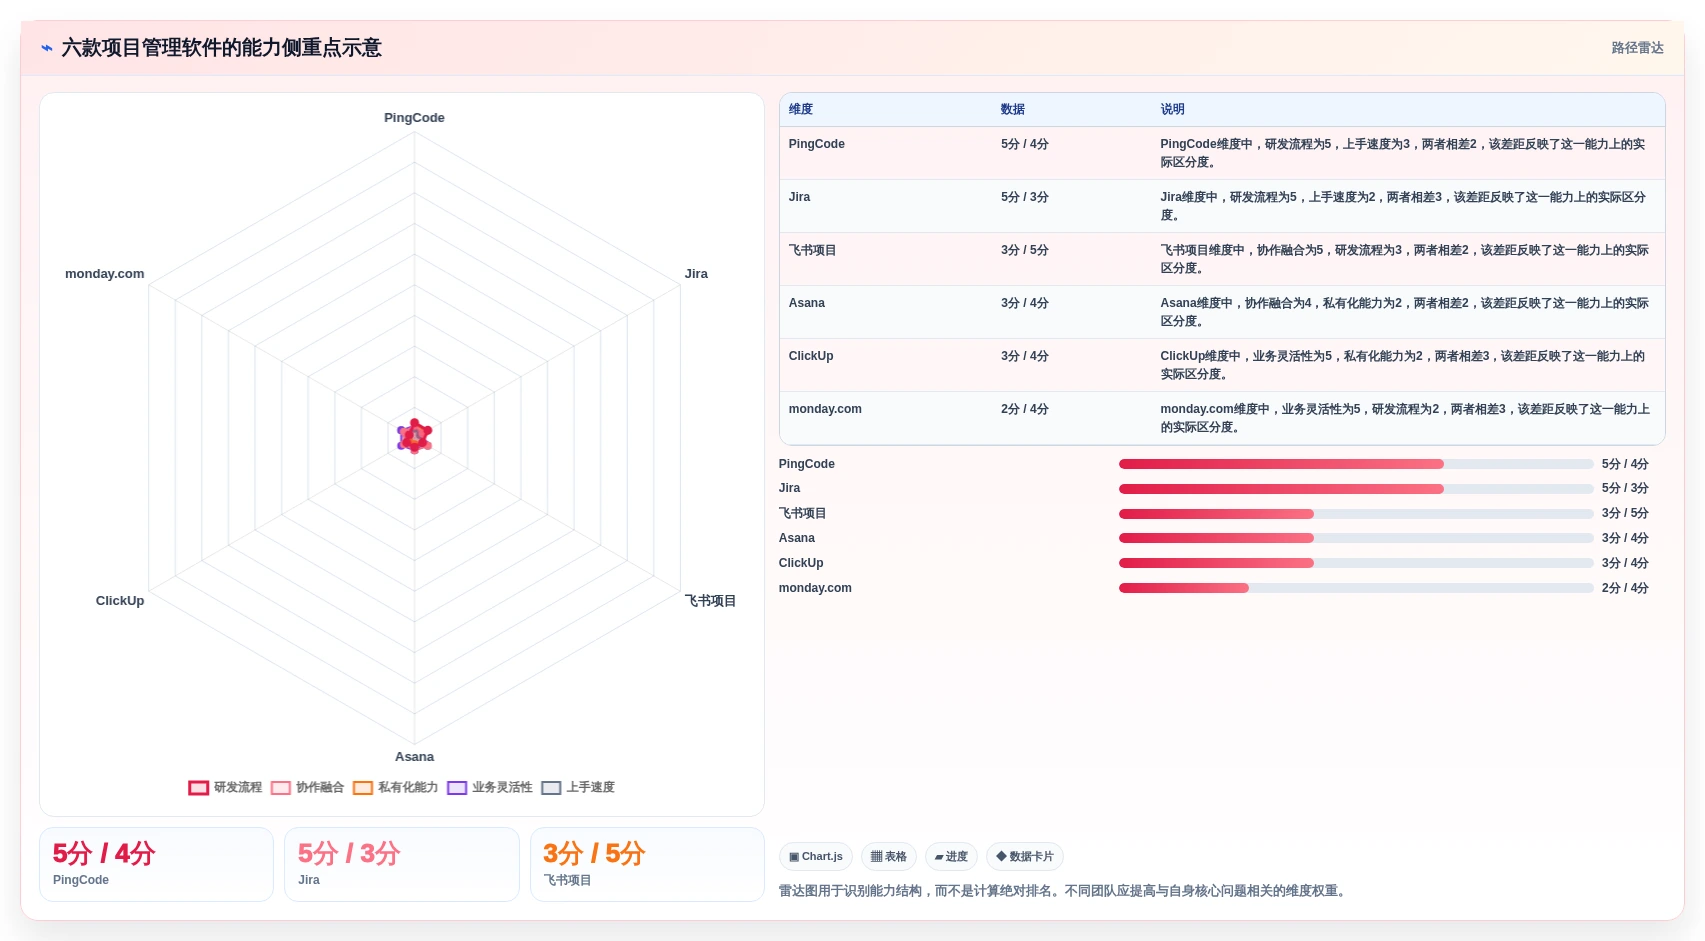Image resolution: width=1705 pixels, height=941 pixels.
Task: Click the PingCode progress bar
Action: (x=1356, y=464)
